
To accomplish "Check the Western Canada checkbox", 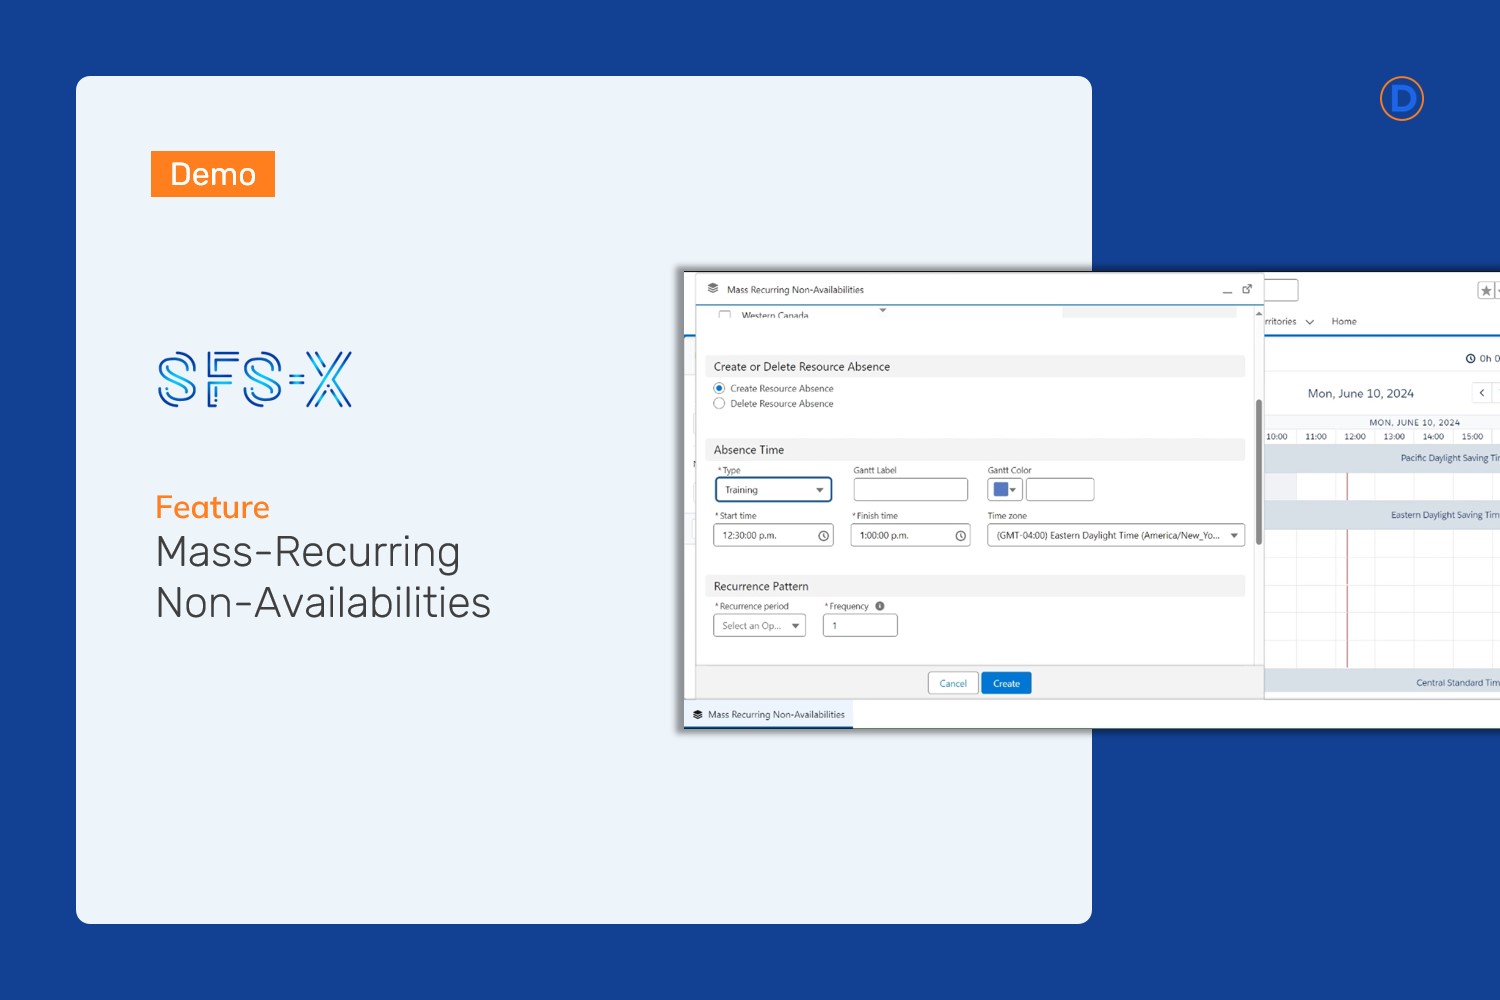I will tap(725, 315).
